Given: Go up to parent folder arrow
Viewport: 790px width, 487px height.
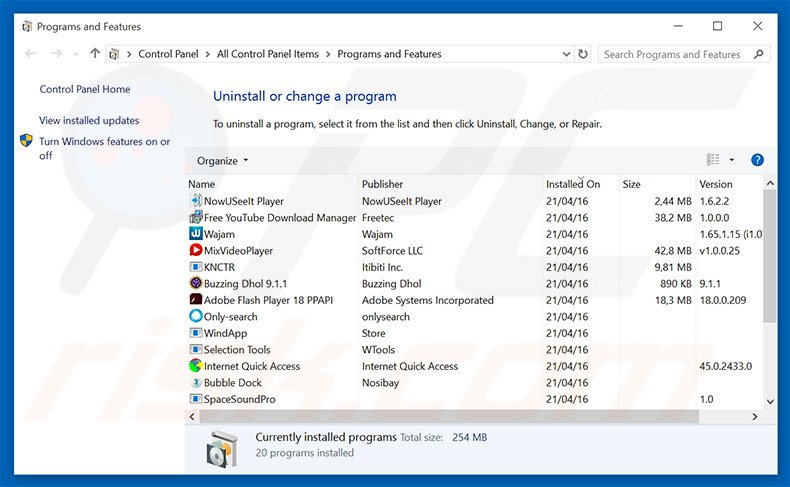Looking at the screenshot, I should 95,53.
